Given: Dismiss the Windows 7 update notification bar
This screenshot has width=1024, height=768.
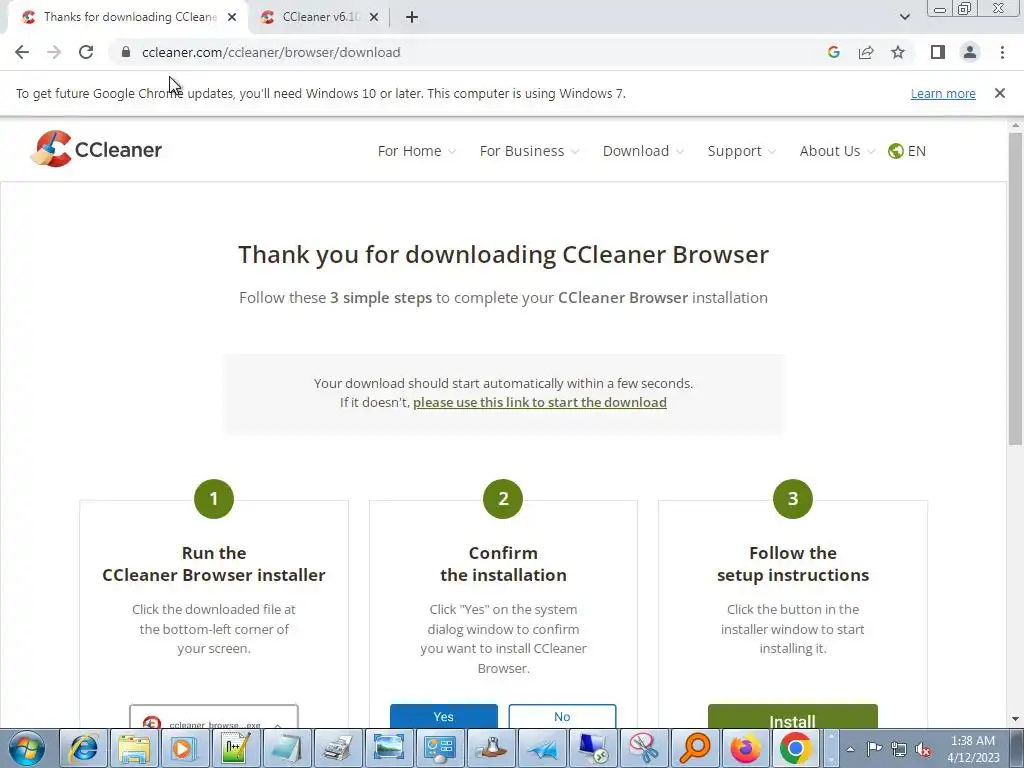Looking at the screenshot, I should pos(999,93).
